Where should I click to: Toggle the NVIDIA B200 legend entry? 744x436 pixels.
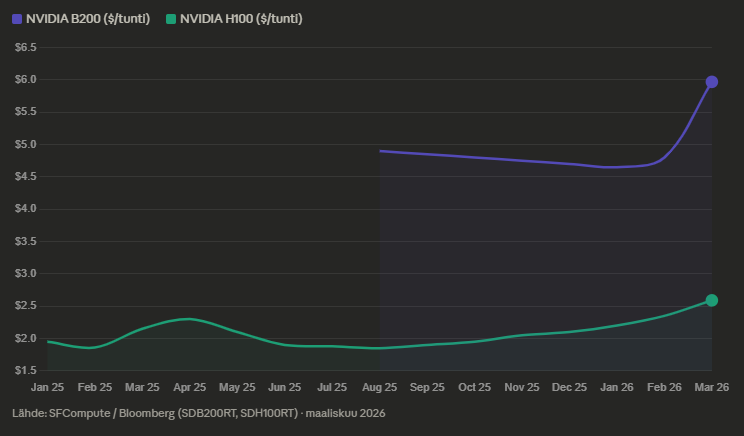[81, 19]
